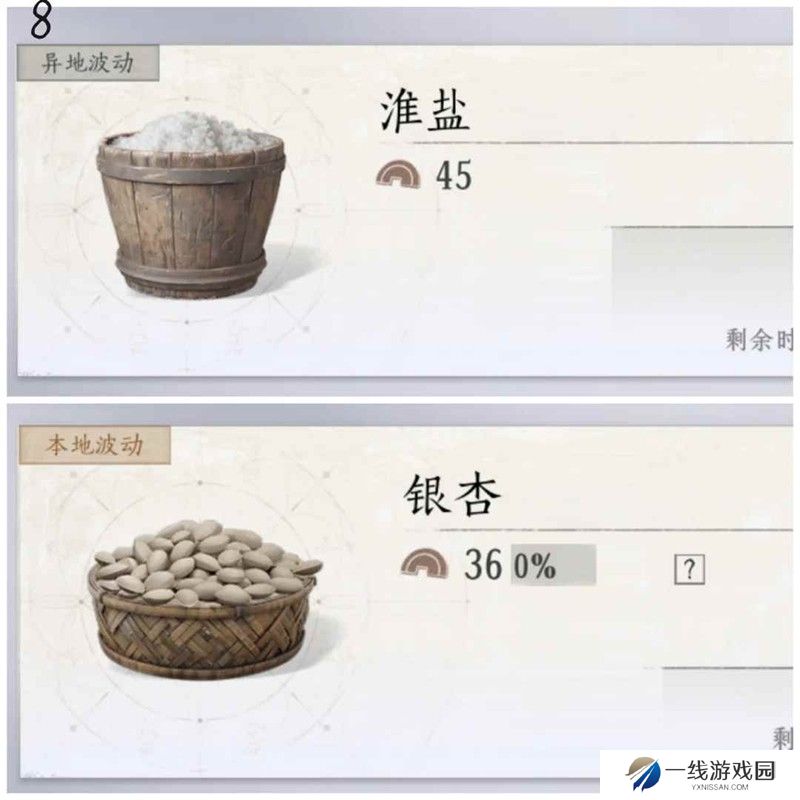Click the 剩余时 remaining time label
Viewport: 800px width, 800px height.
759,340
